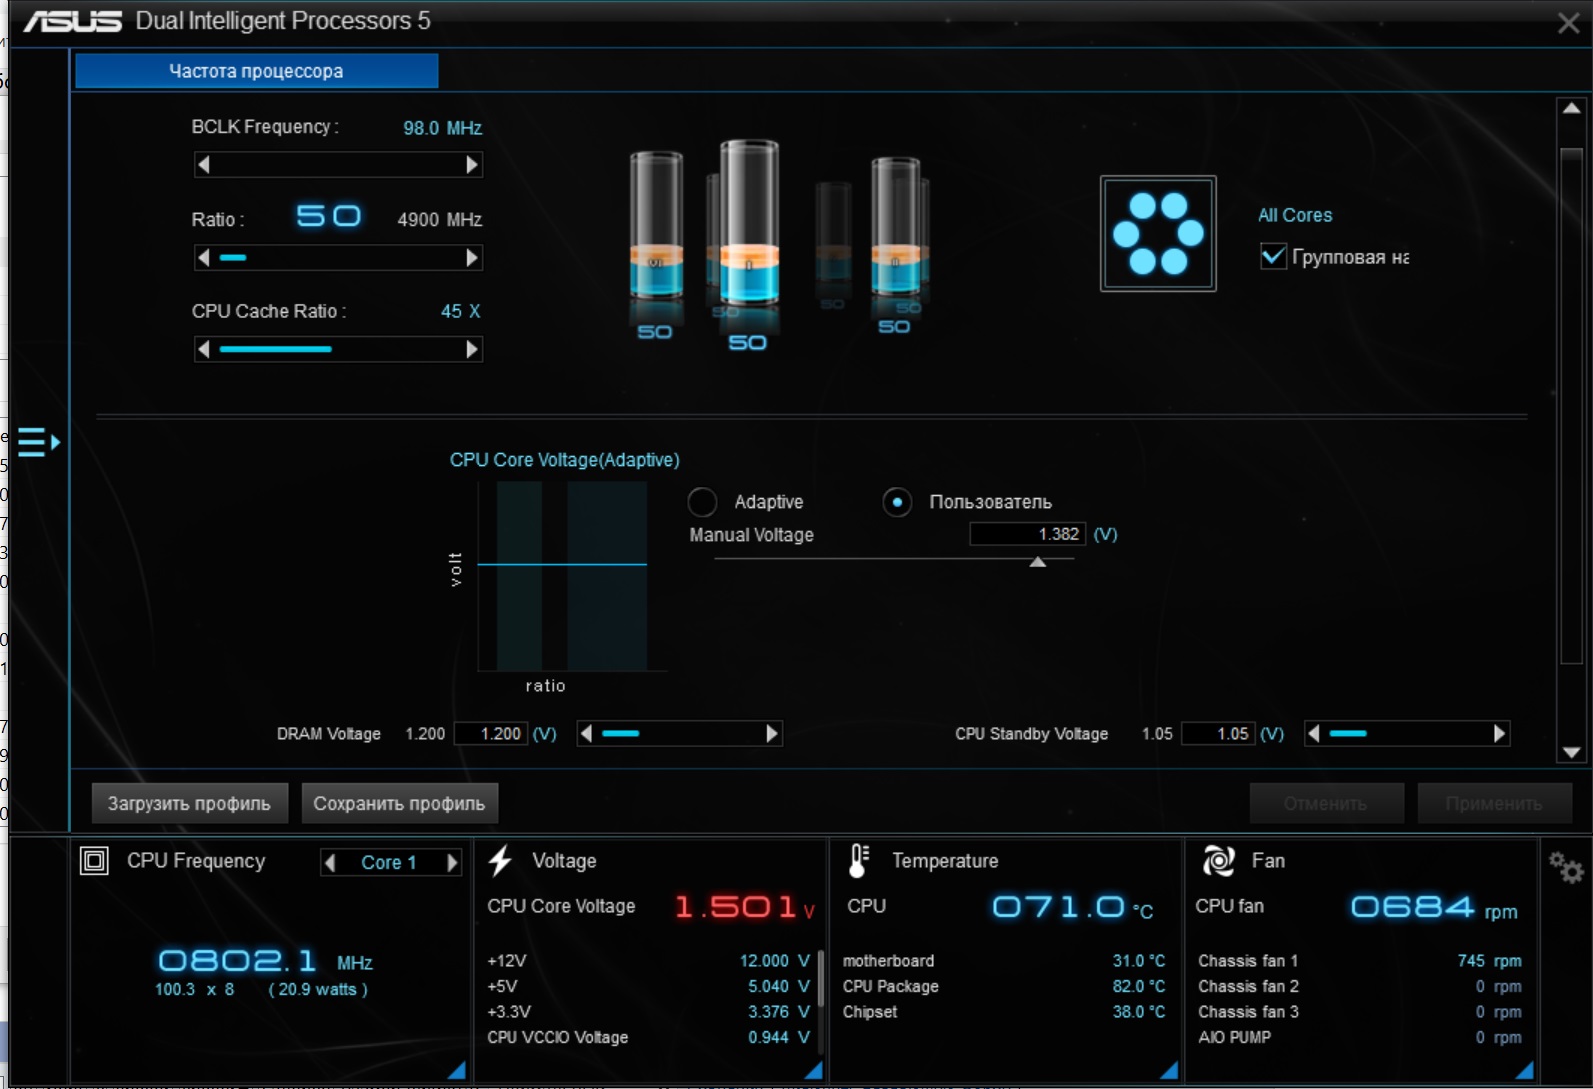The width and height of the screenshot is (1593, 1089).
Task: Select the Пользователь voltage radio button
Action: [x=897, y=502]
